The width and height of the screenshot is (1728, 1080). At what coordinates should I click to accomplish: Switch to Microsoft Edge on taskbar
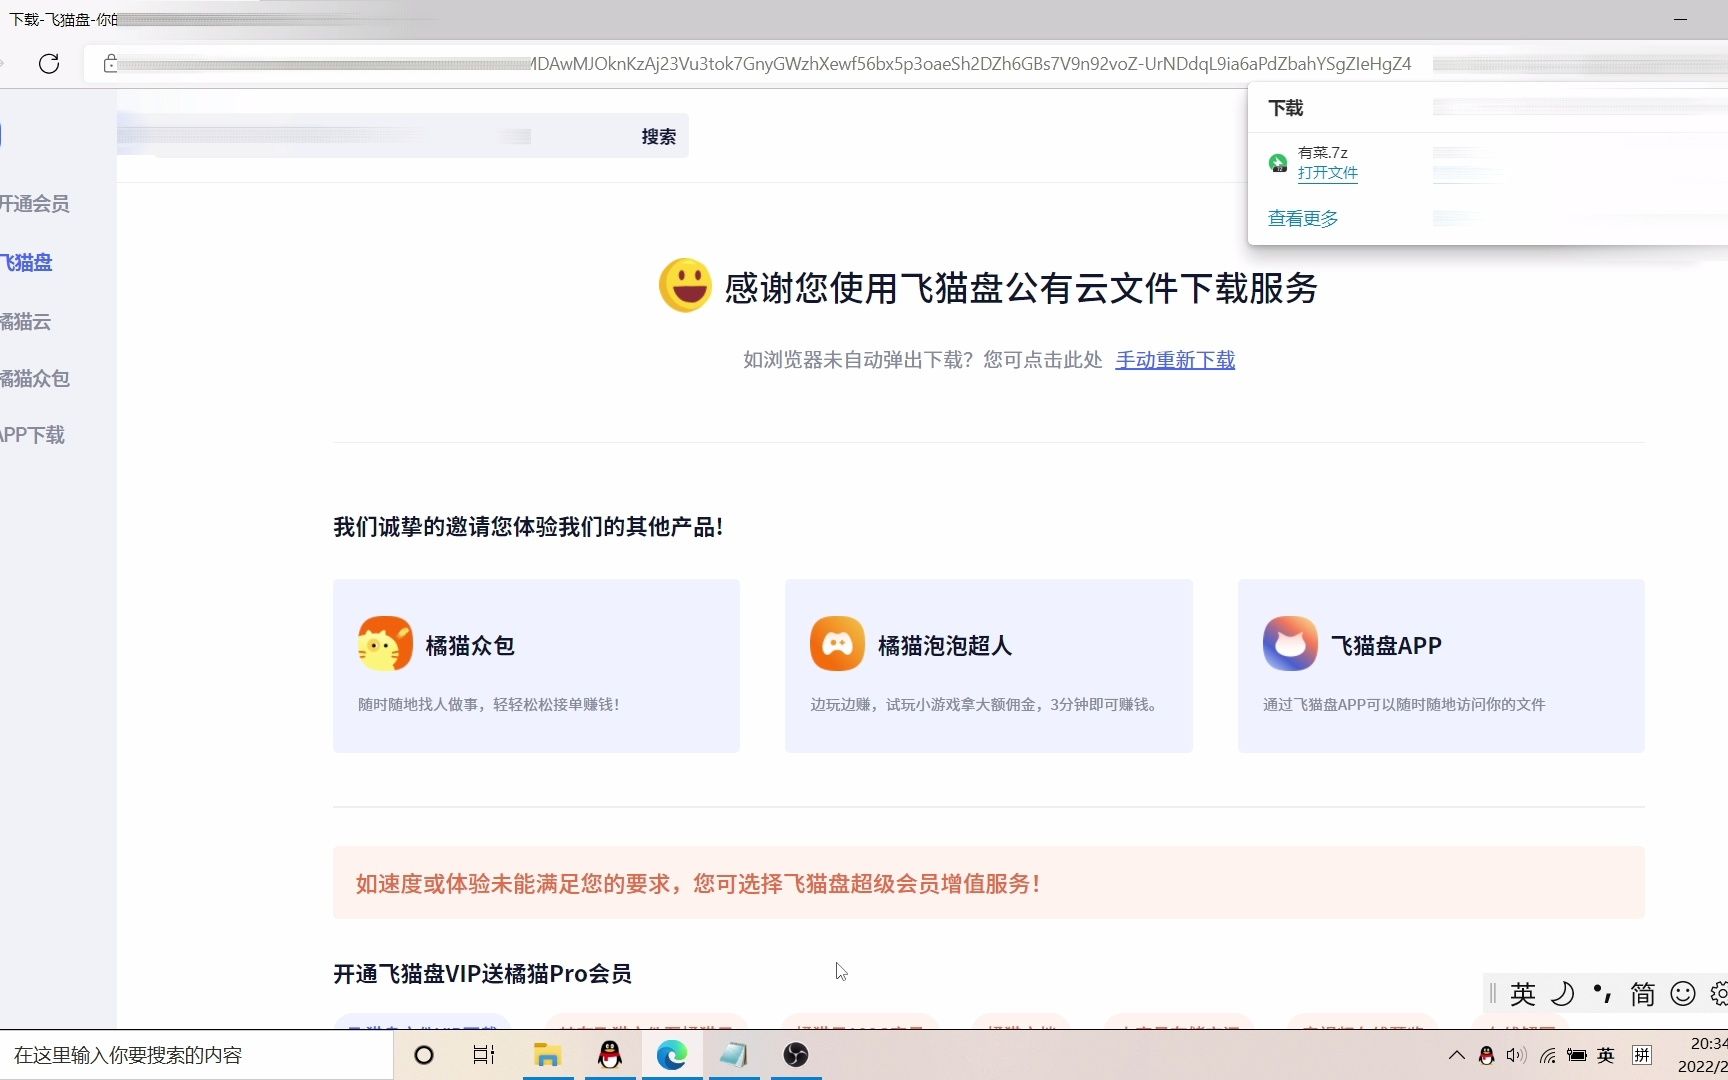pos(671,1055)
